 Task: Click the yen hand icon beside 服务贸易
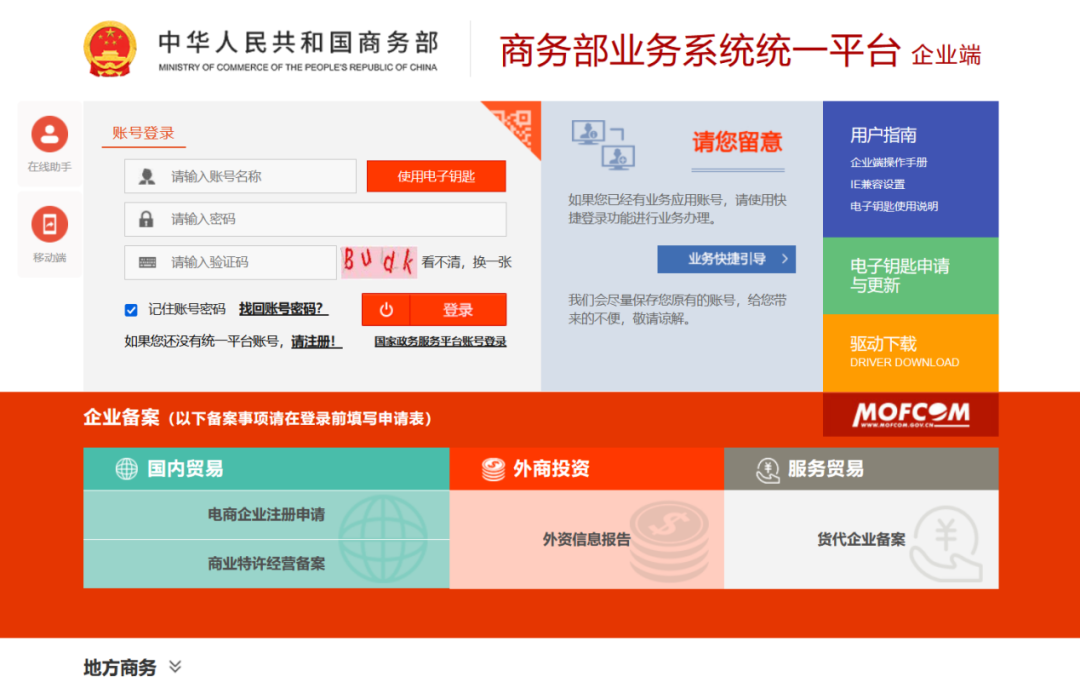[x=767, y=470]
